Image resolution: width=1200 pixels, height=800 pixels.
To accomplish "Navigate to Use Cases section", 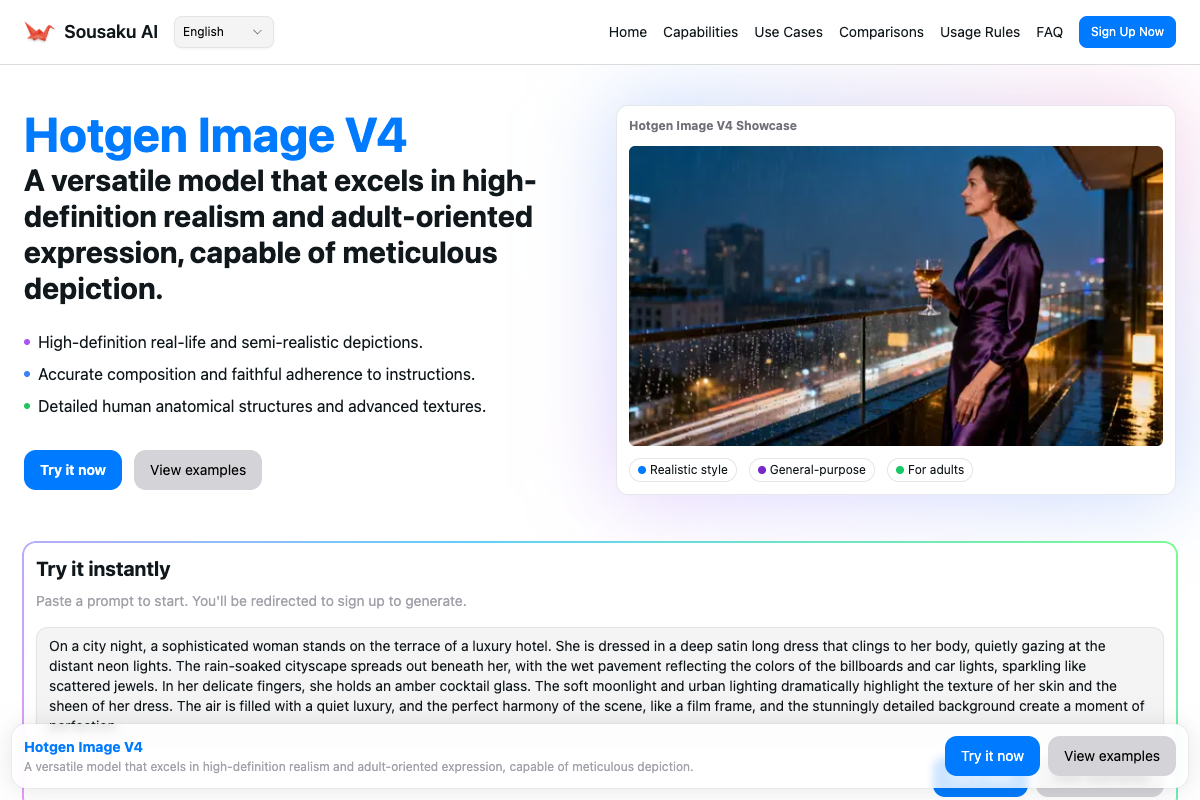I will 788,32.
